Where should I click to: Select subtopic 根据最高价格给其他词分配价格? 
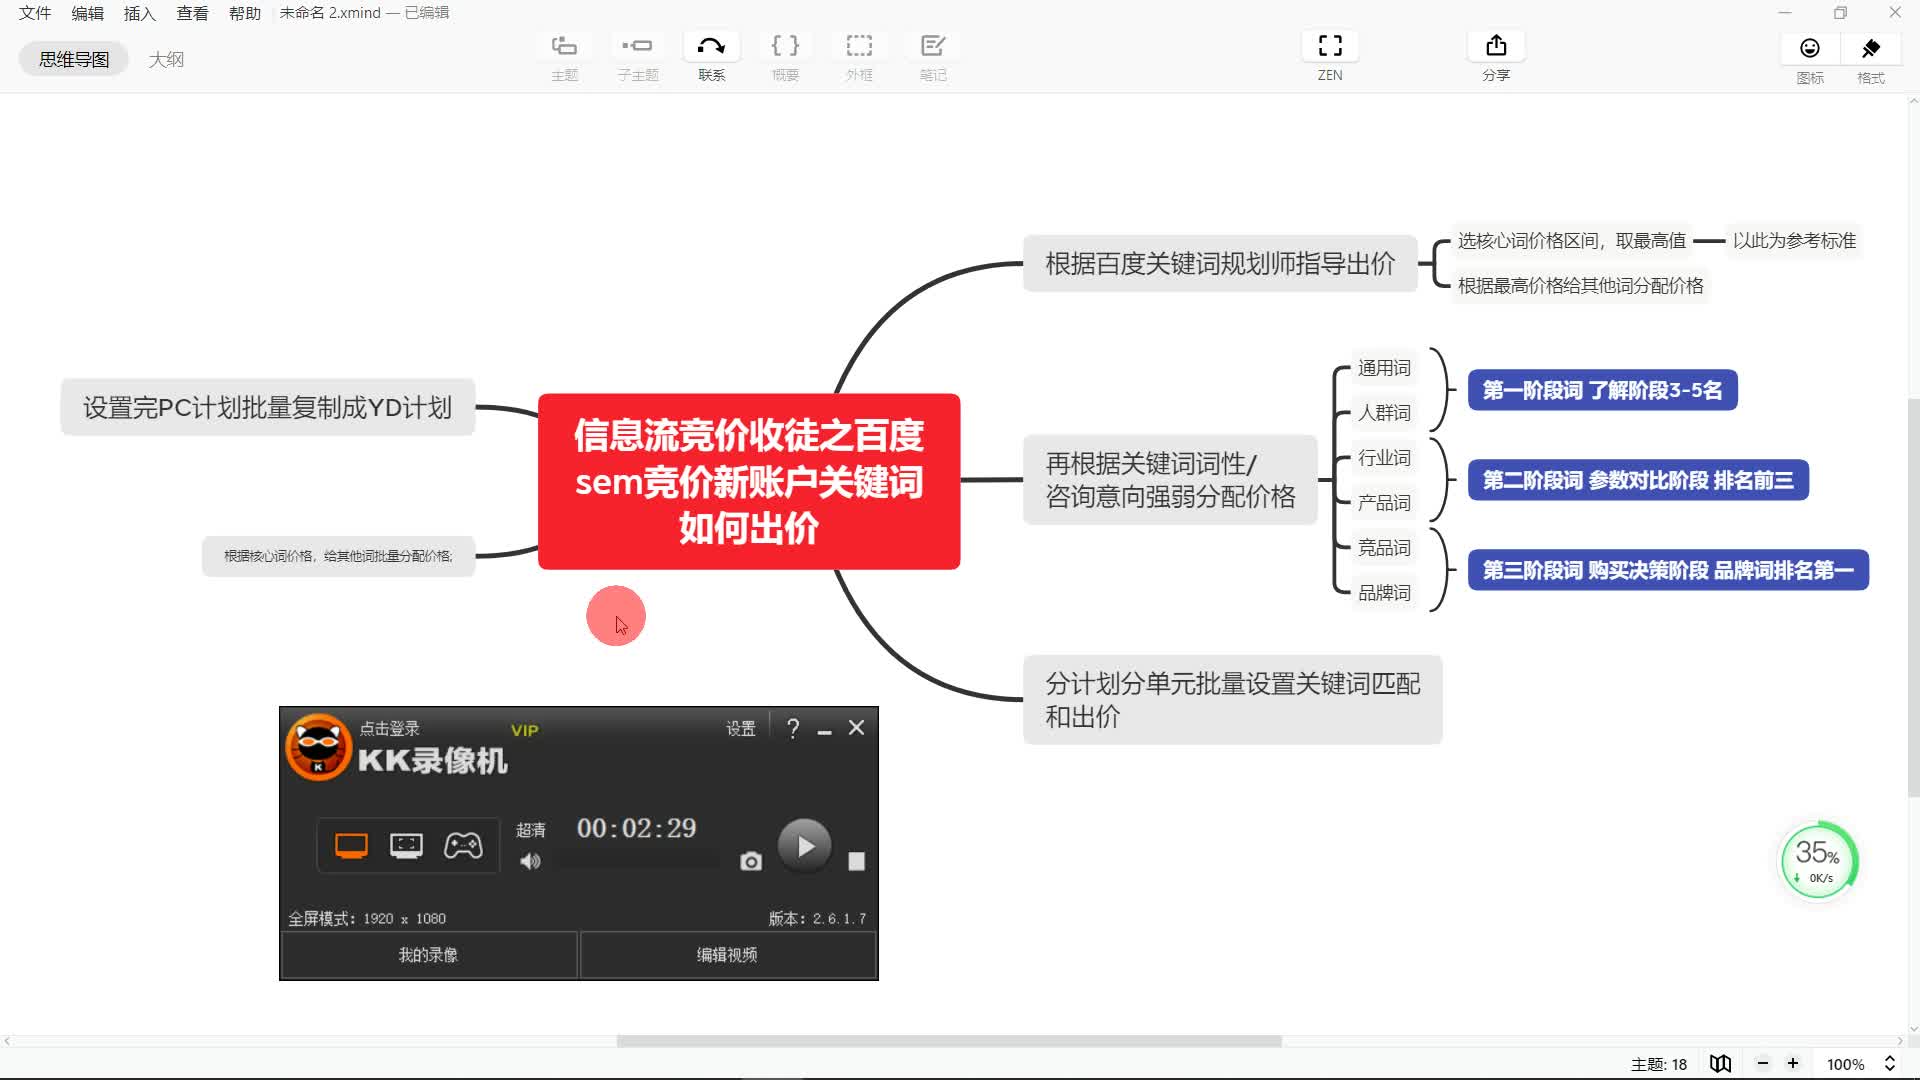click(1580, 286)
